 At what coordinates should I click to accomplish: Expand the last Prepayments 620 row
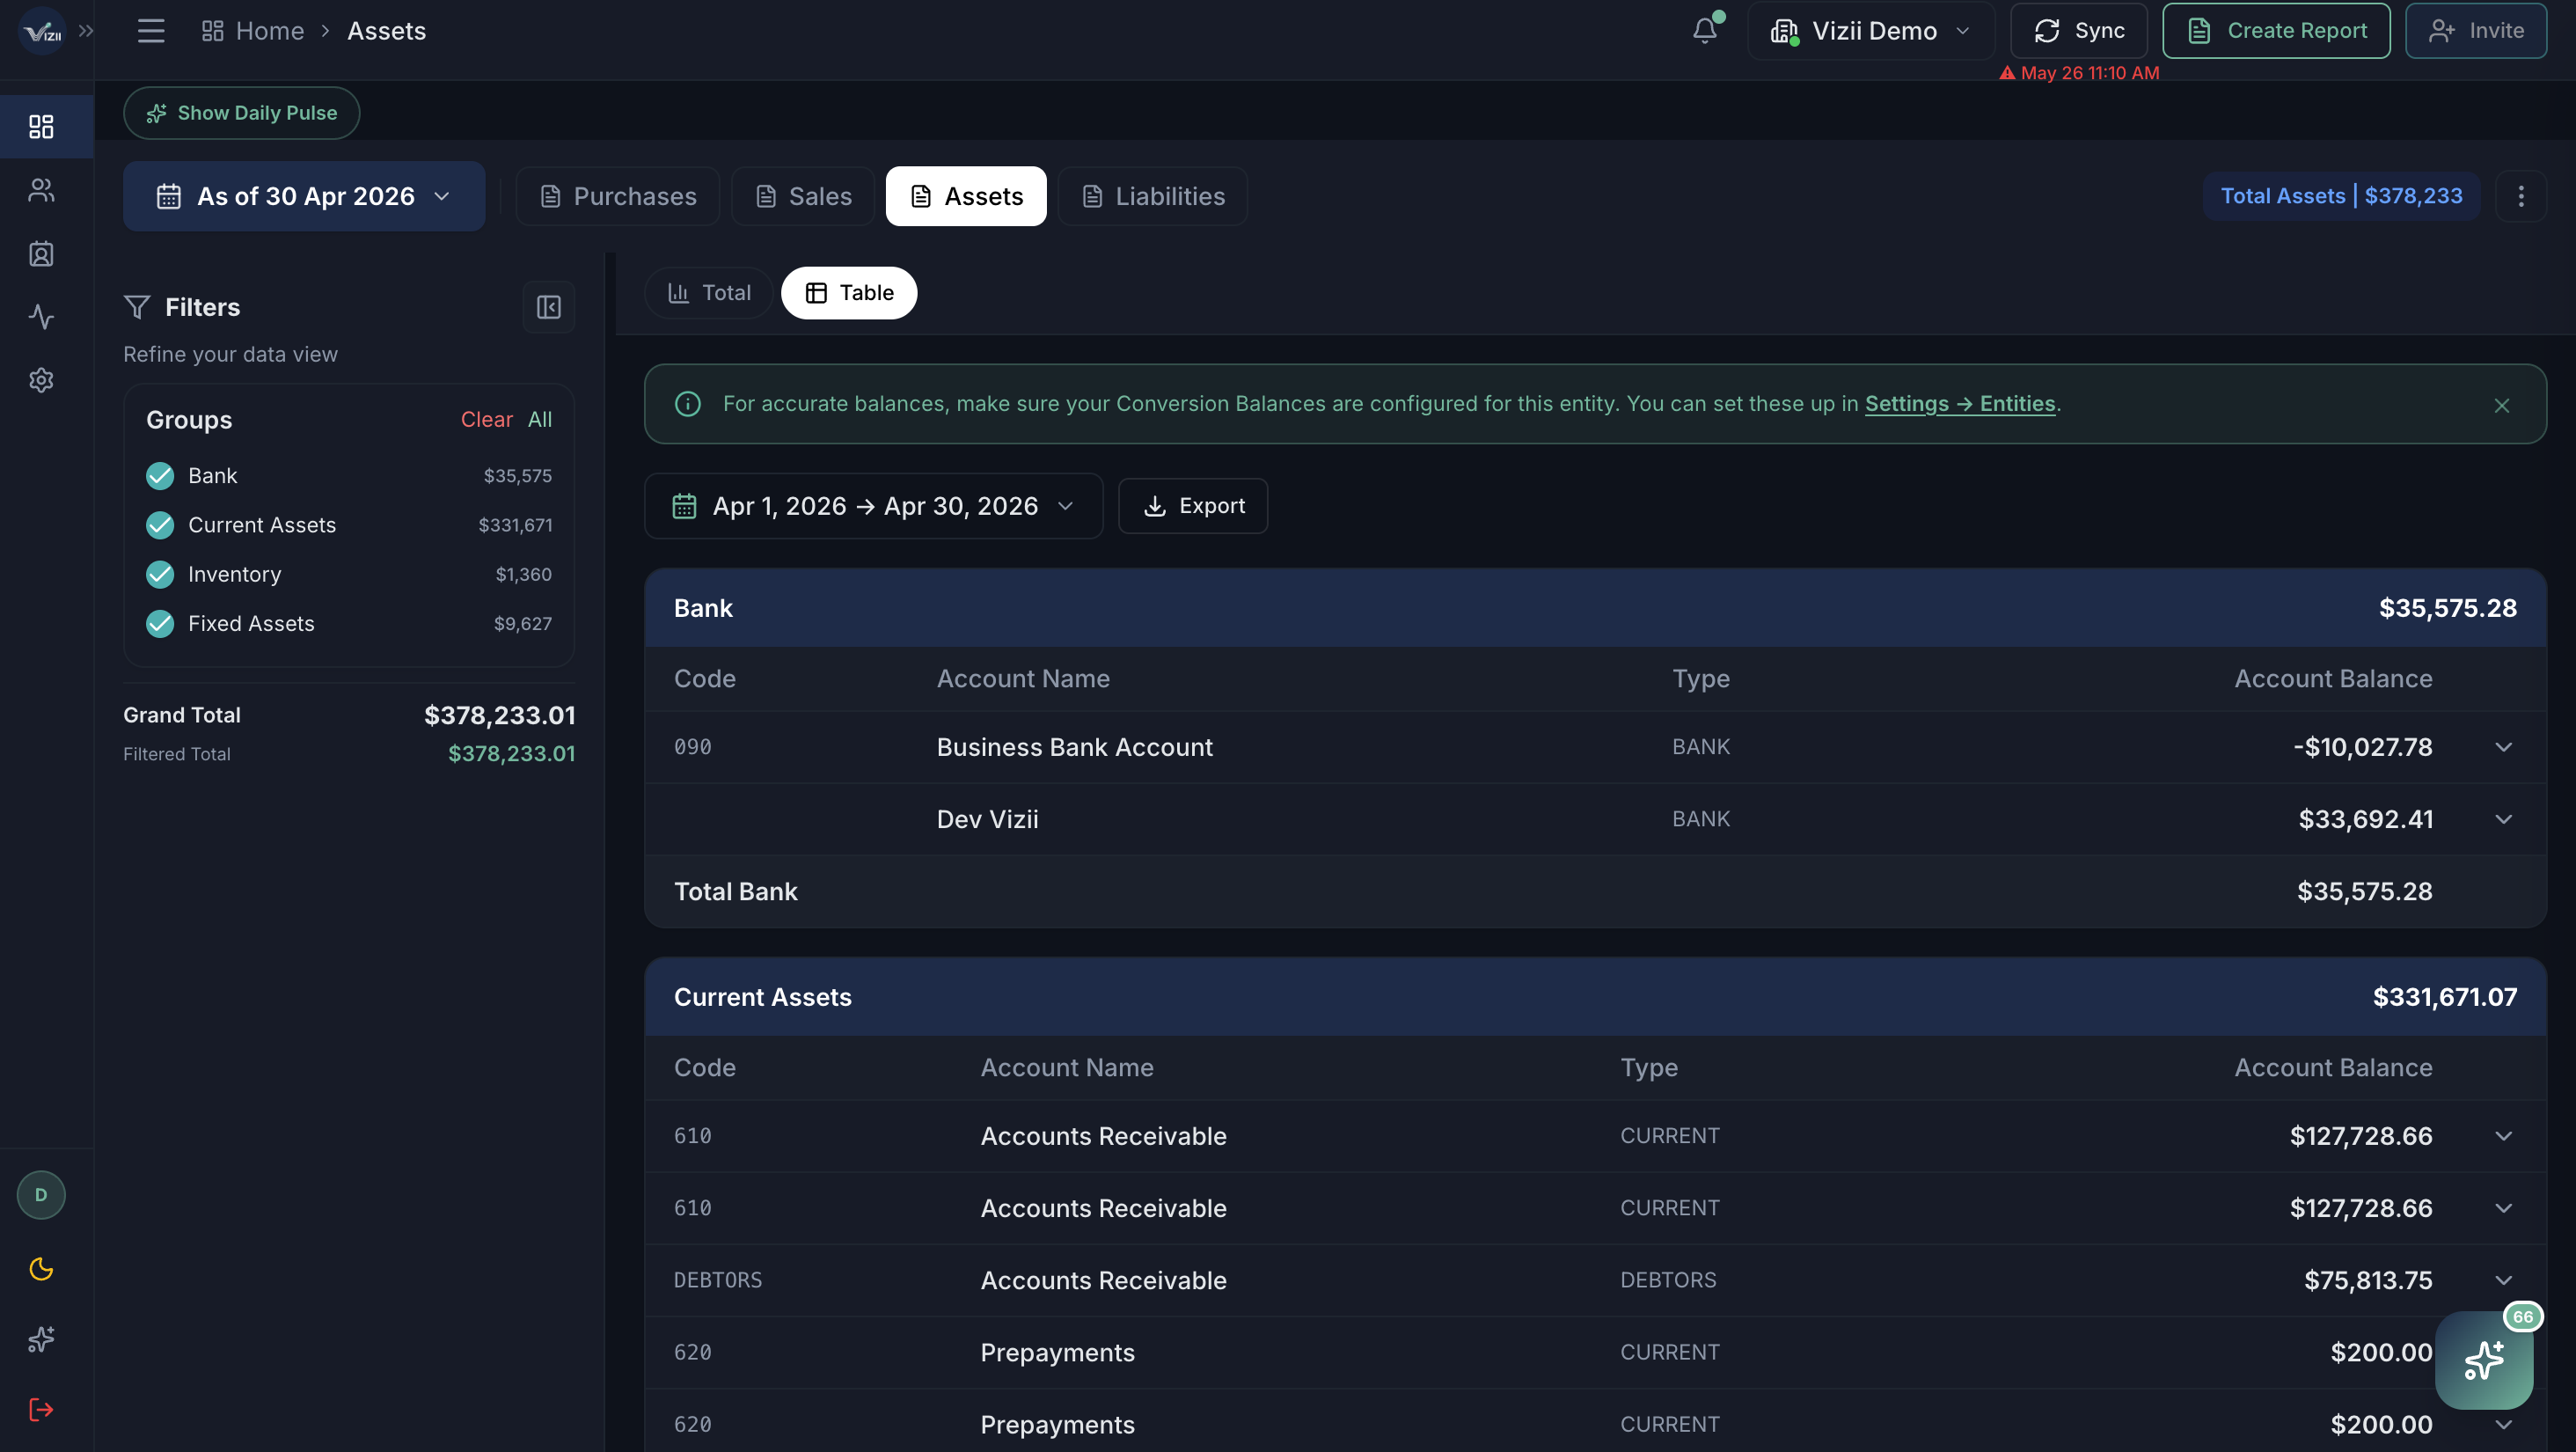[2503, 1424]
